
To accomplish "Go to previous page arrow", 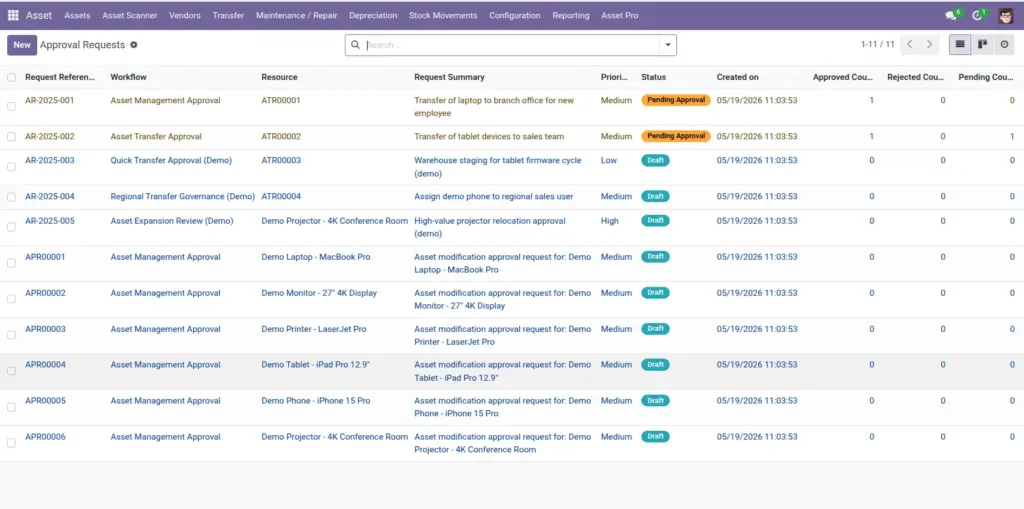I will [x=910, y=44].
